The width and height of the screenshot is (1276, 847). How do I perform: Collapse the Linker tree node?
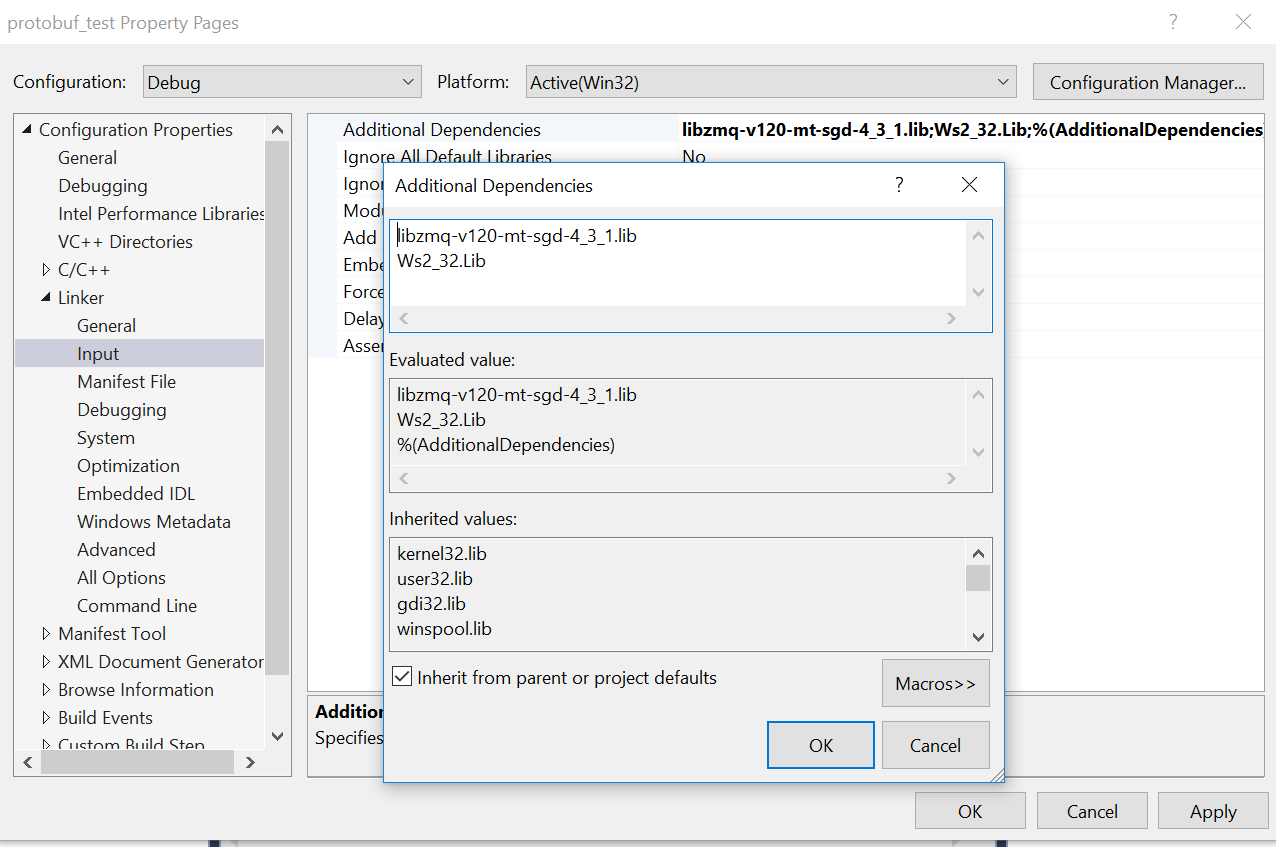[46, 298]
